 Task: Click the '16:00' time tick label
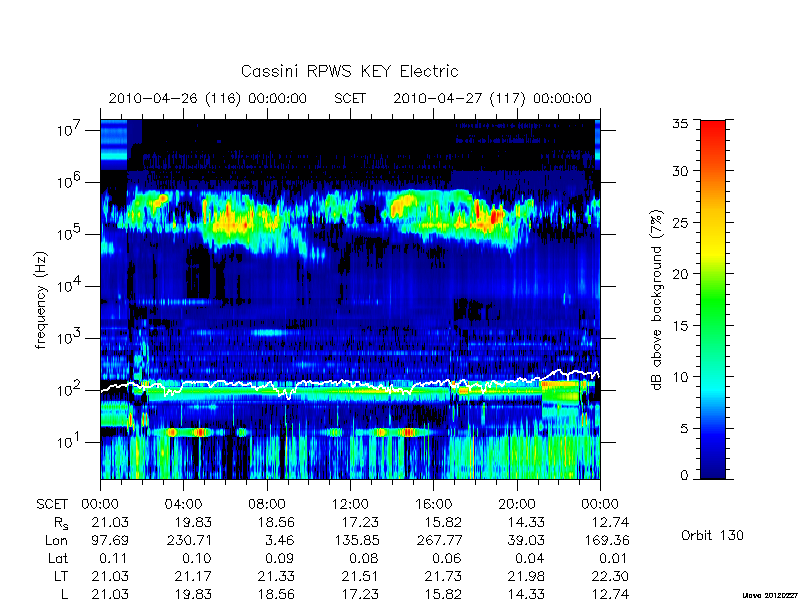[433, 505]
